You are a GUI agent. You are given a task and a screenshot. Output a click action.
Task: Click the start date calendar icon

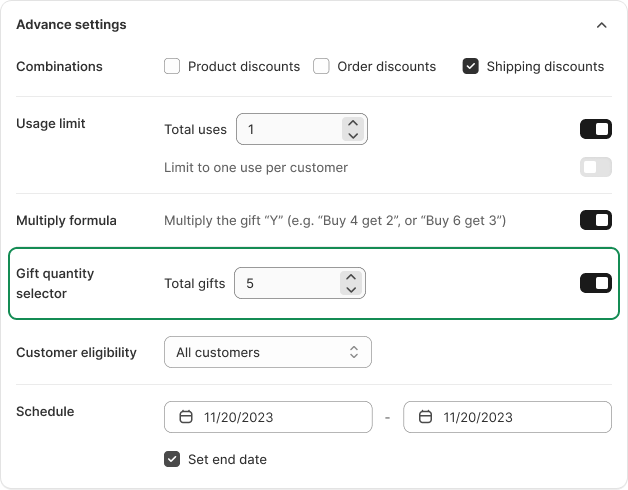(x=185, y=417)
